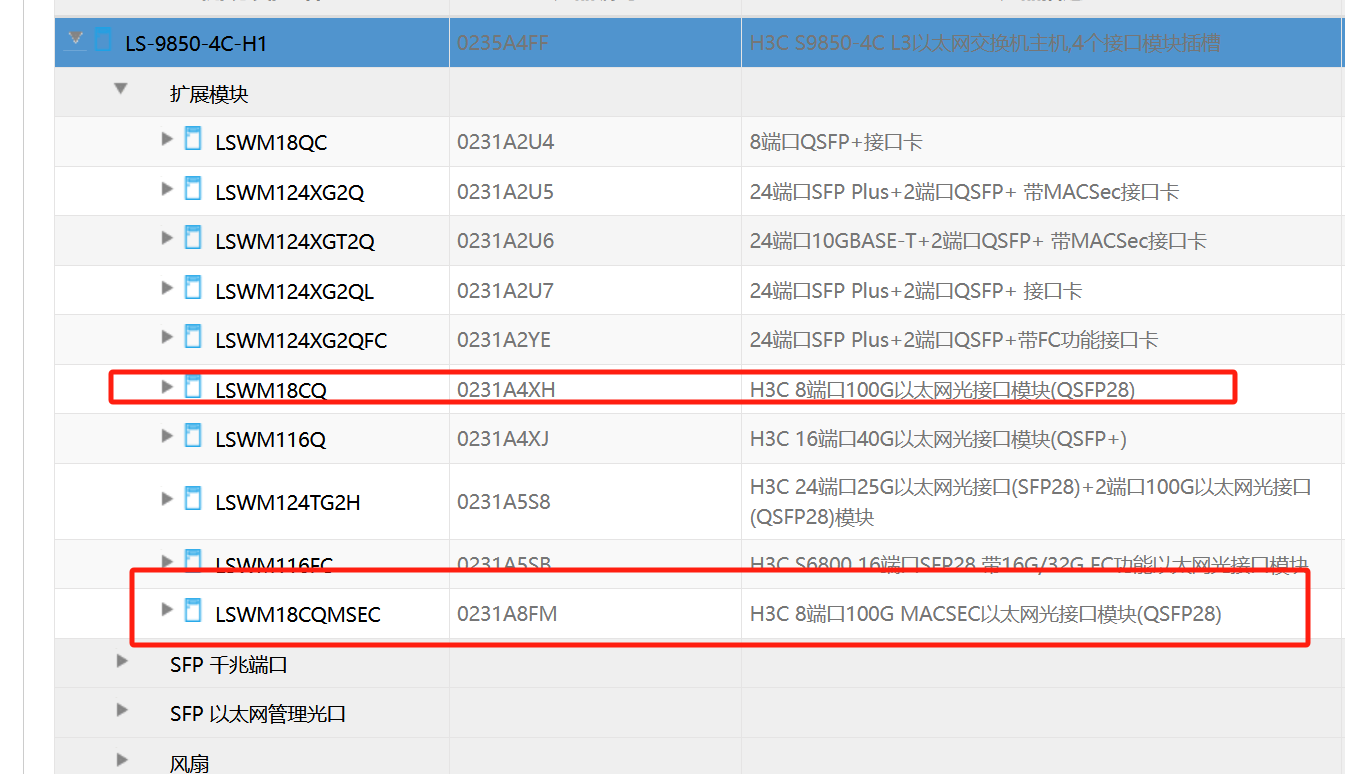
Task: Expand the LSWM18QC row
Action: pos(167,139)
